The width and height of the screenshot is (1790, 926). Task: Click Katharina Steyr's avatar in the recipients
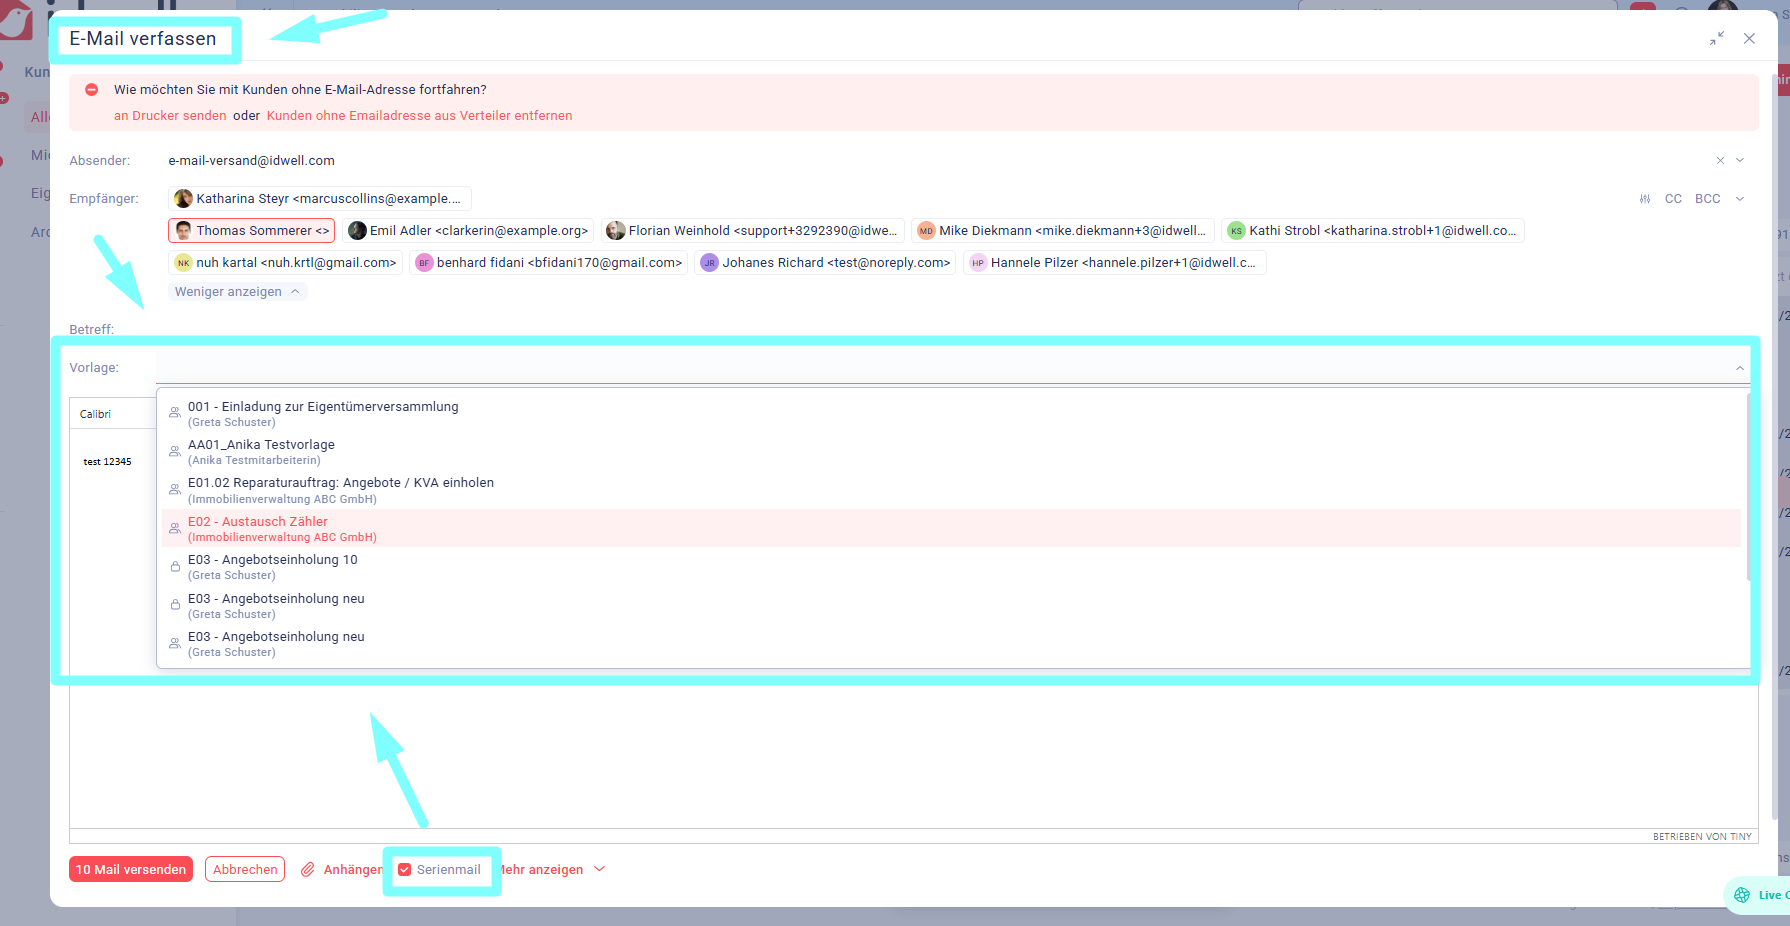coord(184,199)
